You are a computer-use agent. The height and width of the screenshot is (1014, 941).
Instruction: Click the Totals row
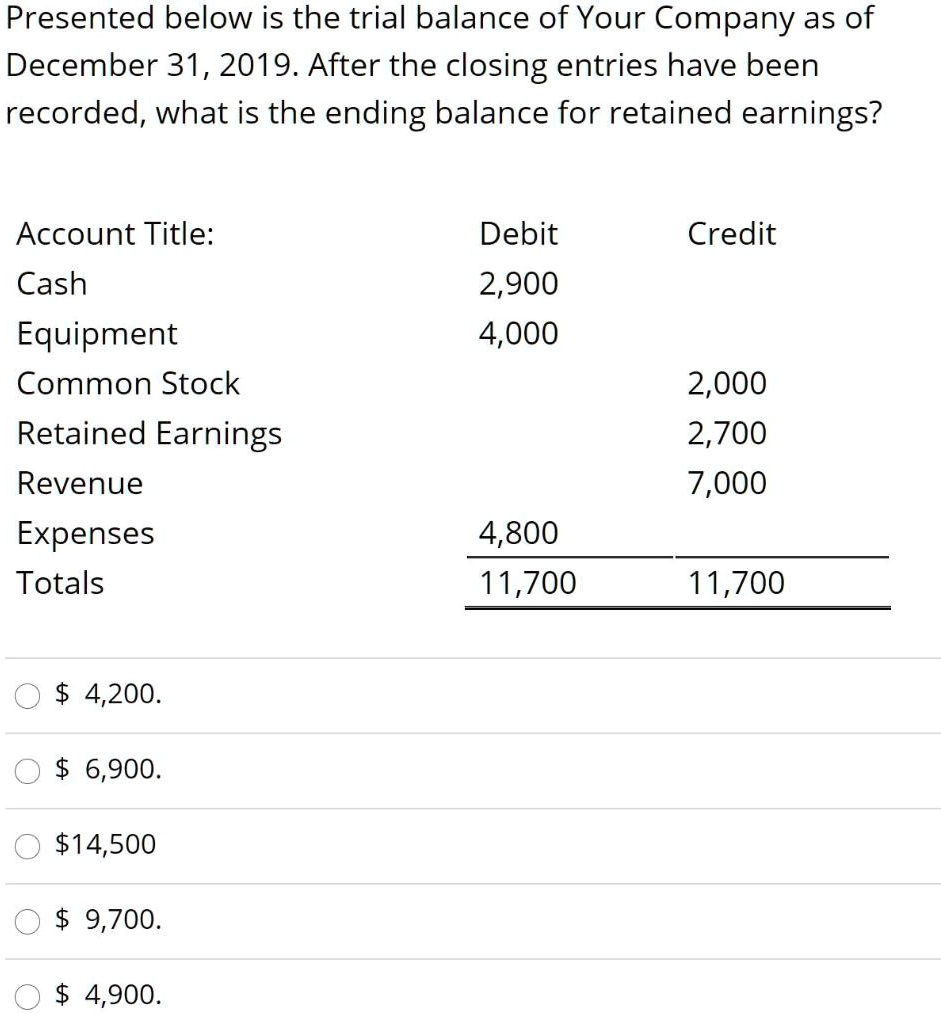(x=59, y=584)
